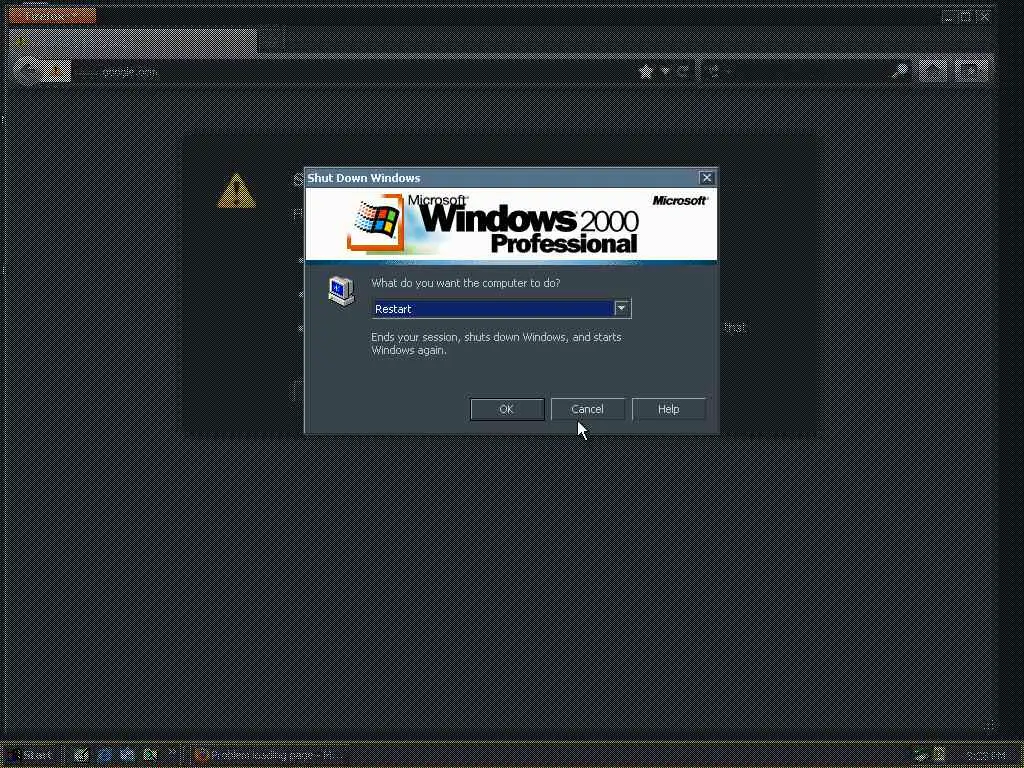Open Firefox bookmarks toolbar button
This screenshot has width=1024, height=768.
pos(970,71)
